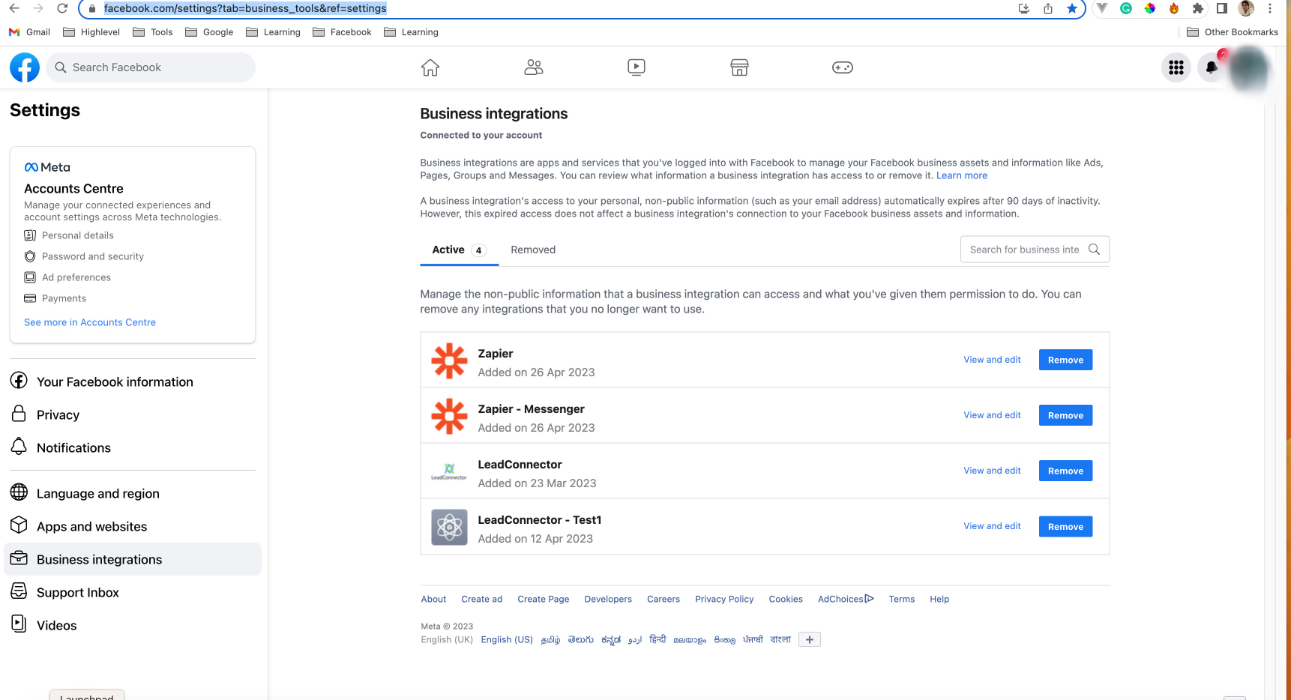Remove the Zapier integration
Viewport: 1291px width, 700px height.
(x=1066, y=360)
